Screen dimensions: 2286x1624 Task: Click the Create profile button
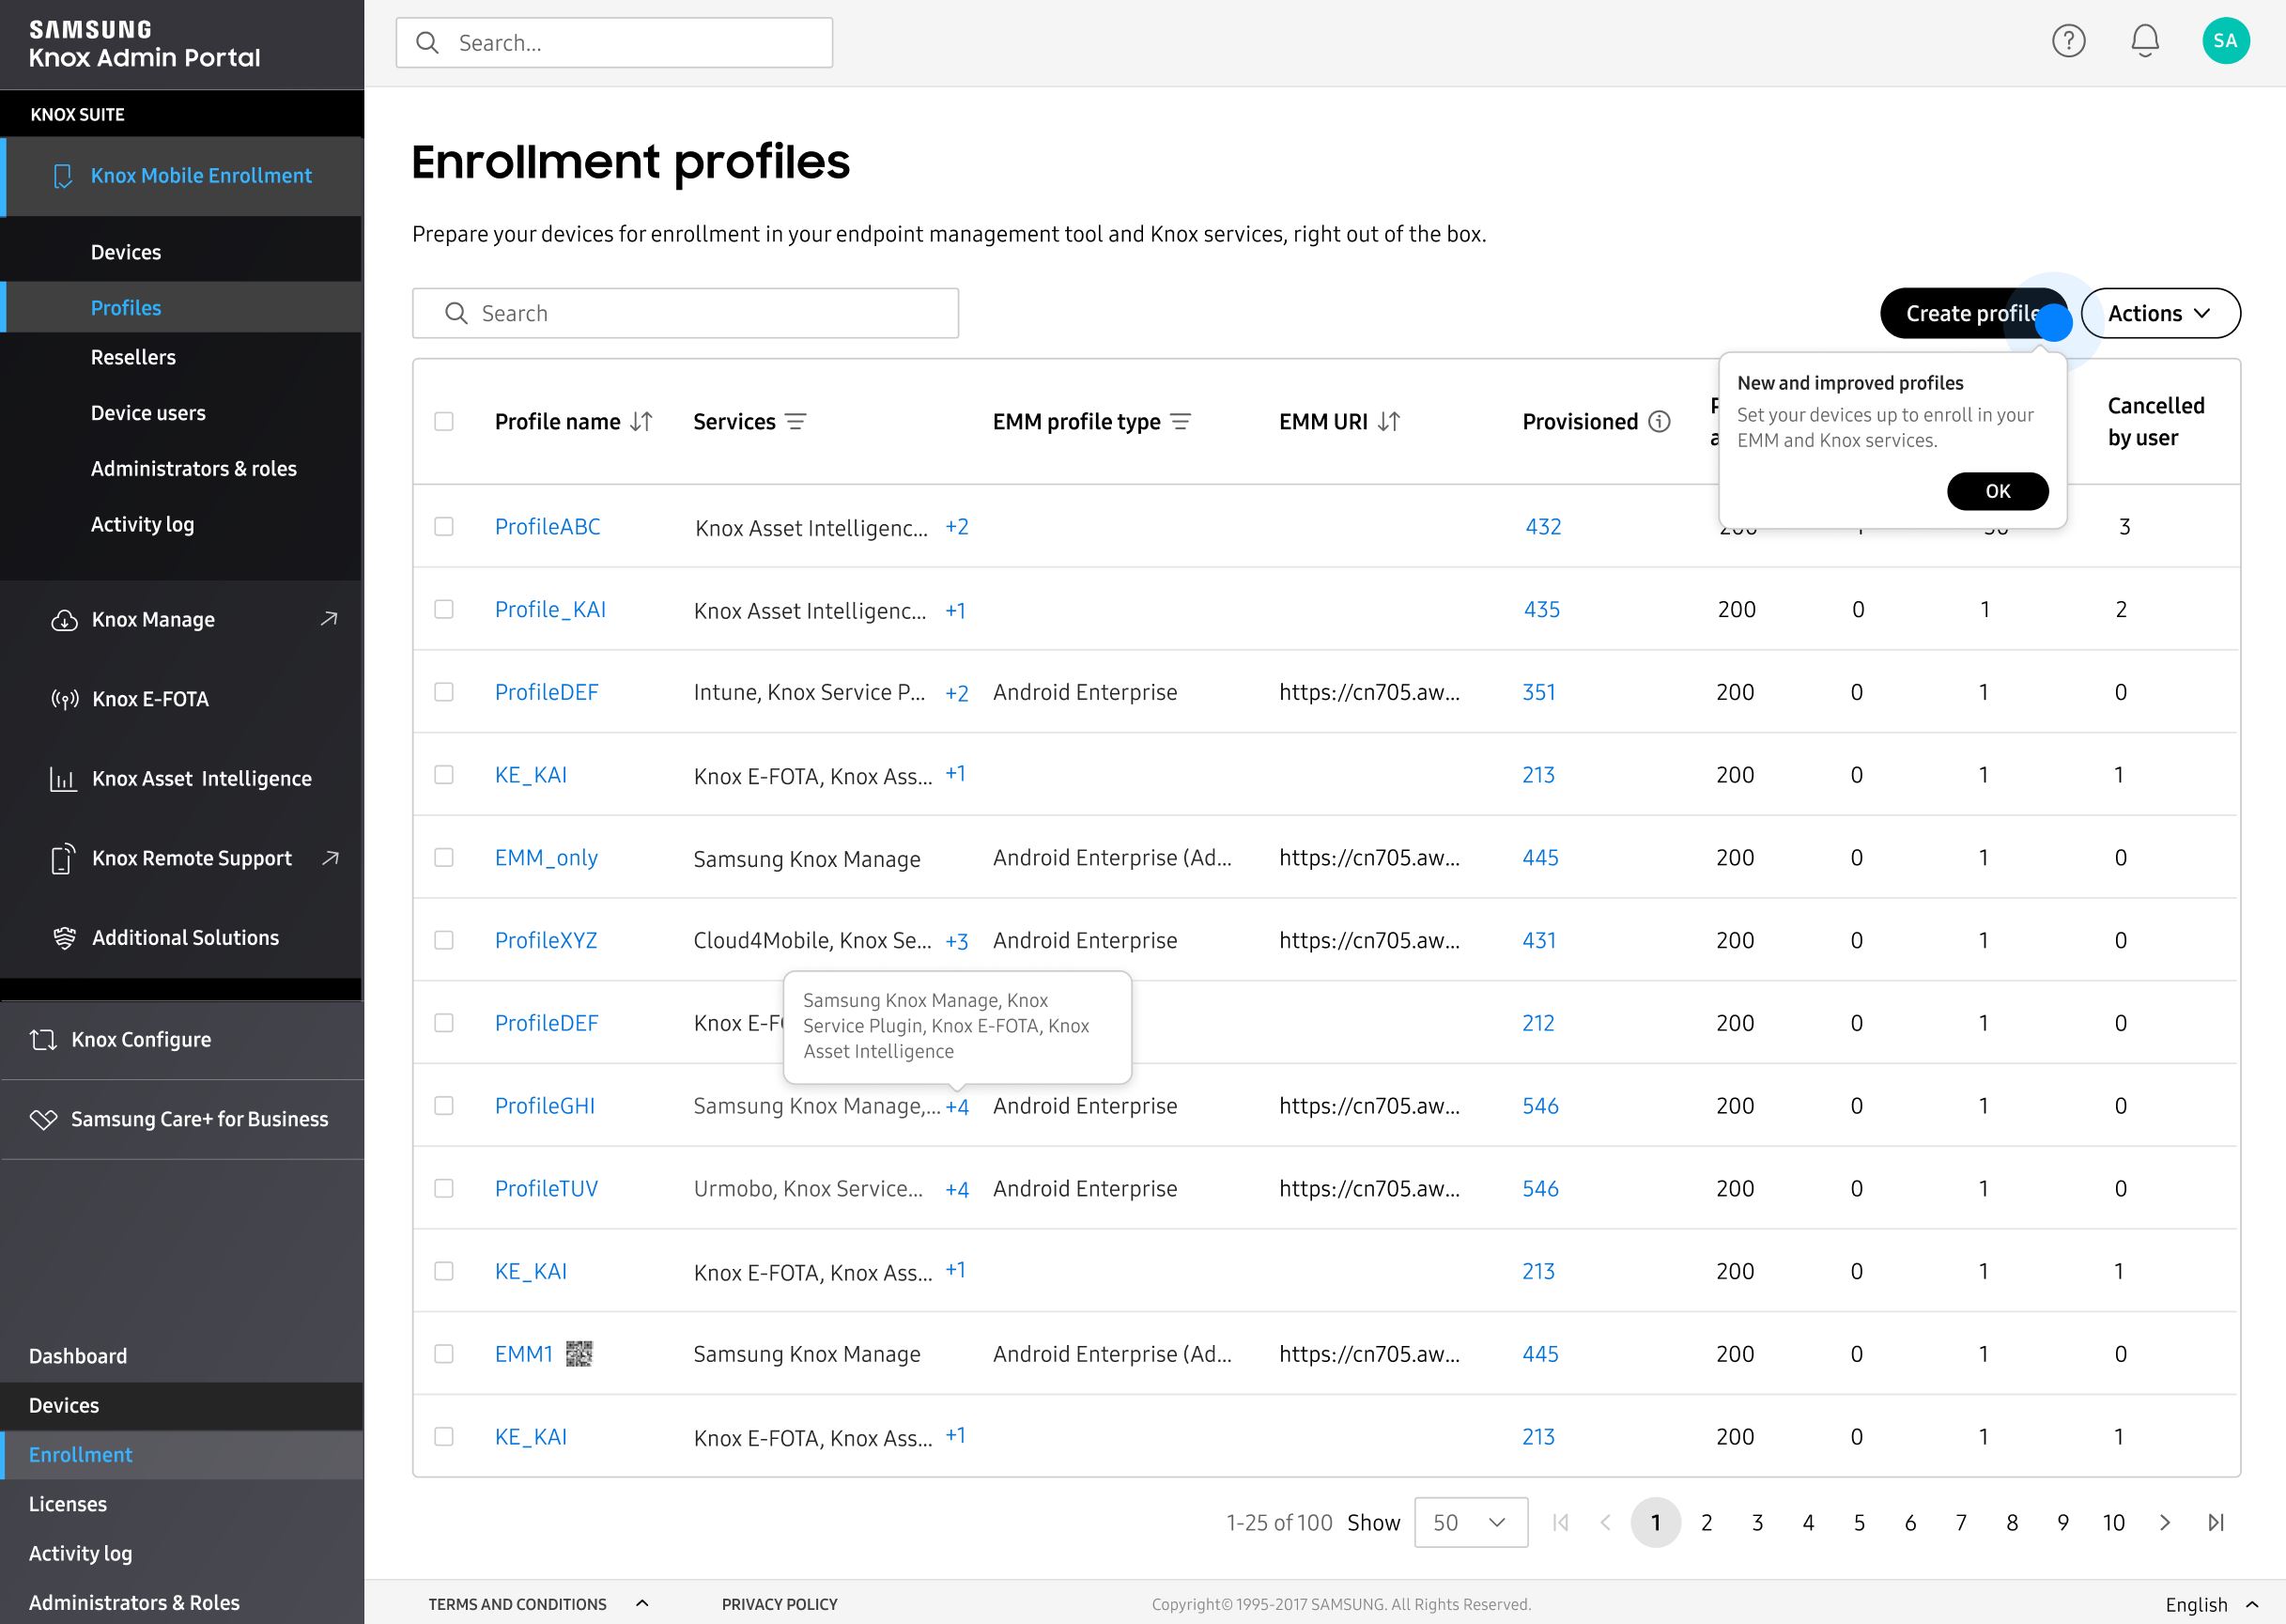pos(1972,312)
